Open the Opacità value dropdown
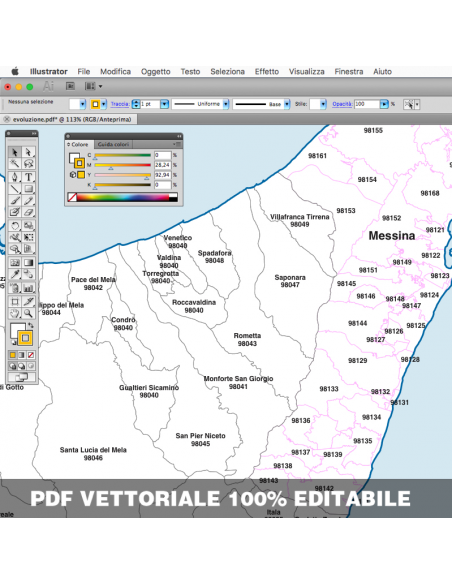Image resolution: width=452 pixels, height=584 pixels. pyautogui.click(x=384, y=104)
